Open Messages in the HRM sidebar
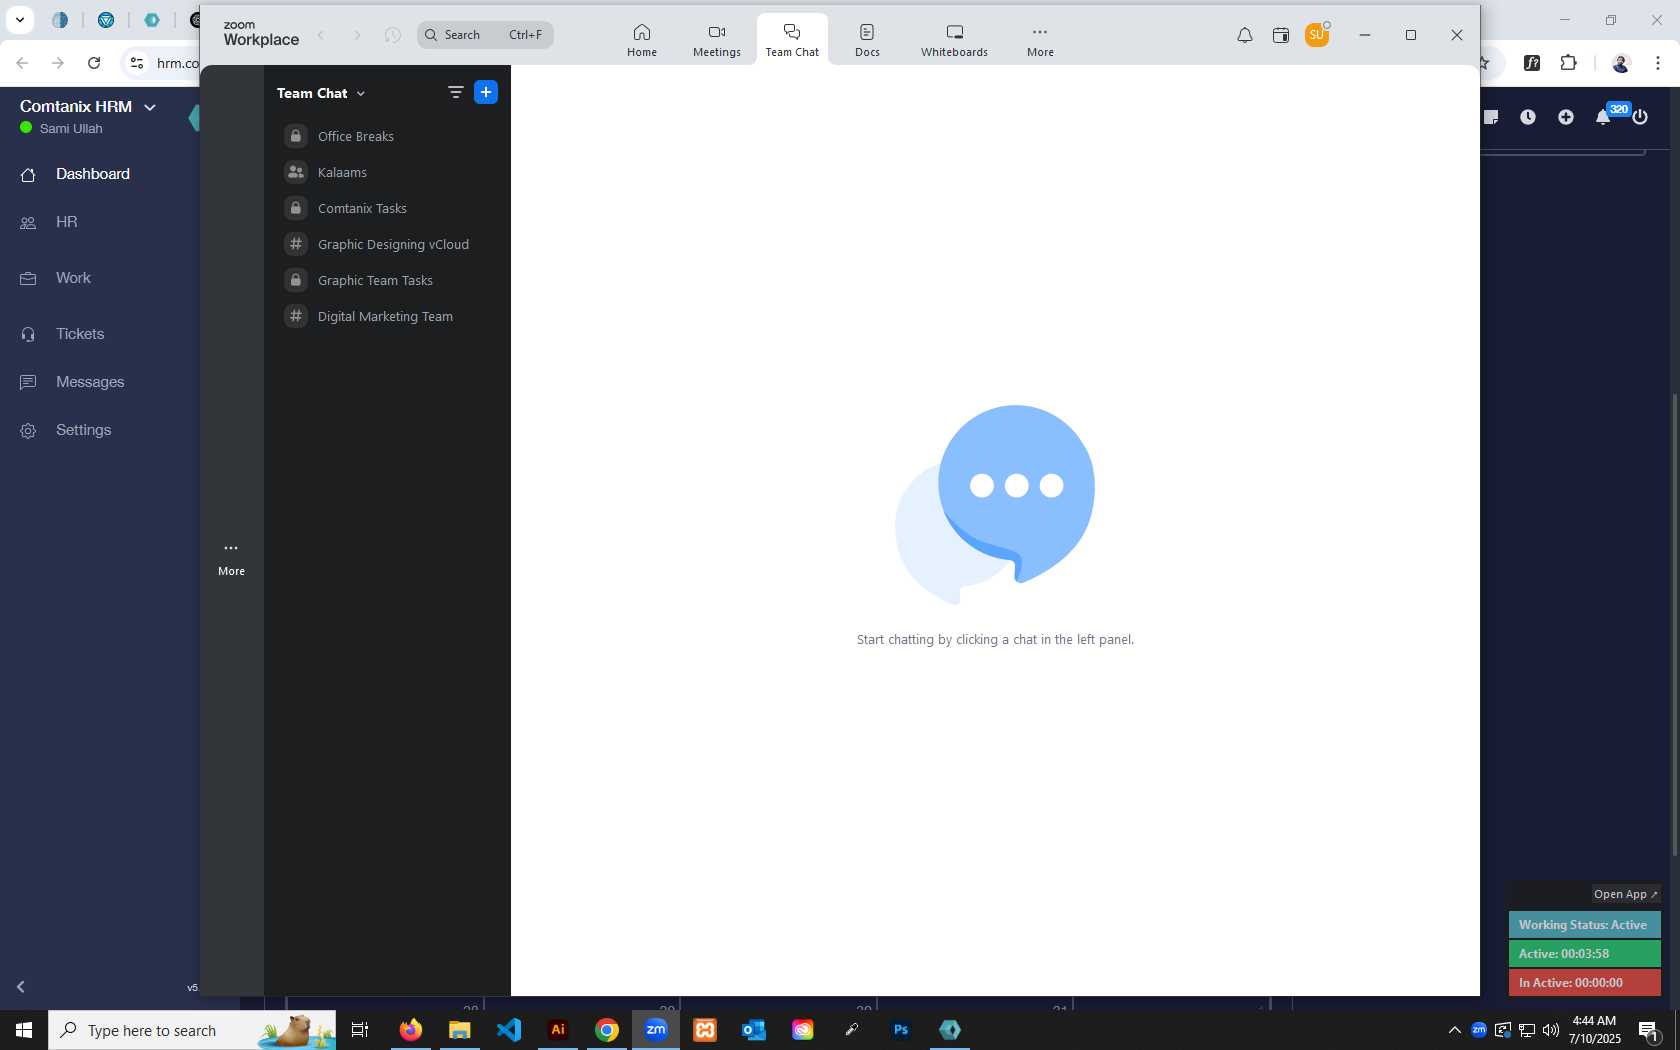 (90, 382)
